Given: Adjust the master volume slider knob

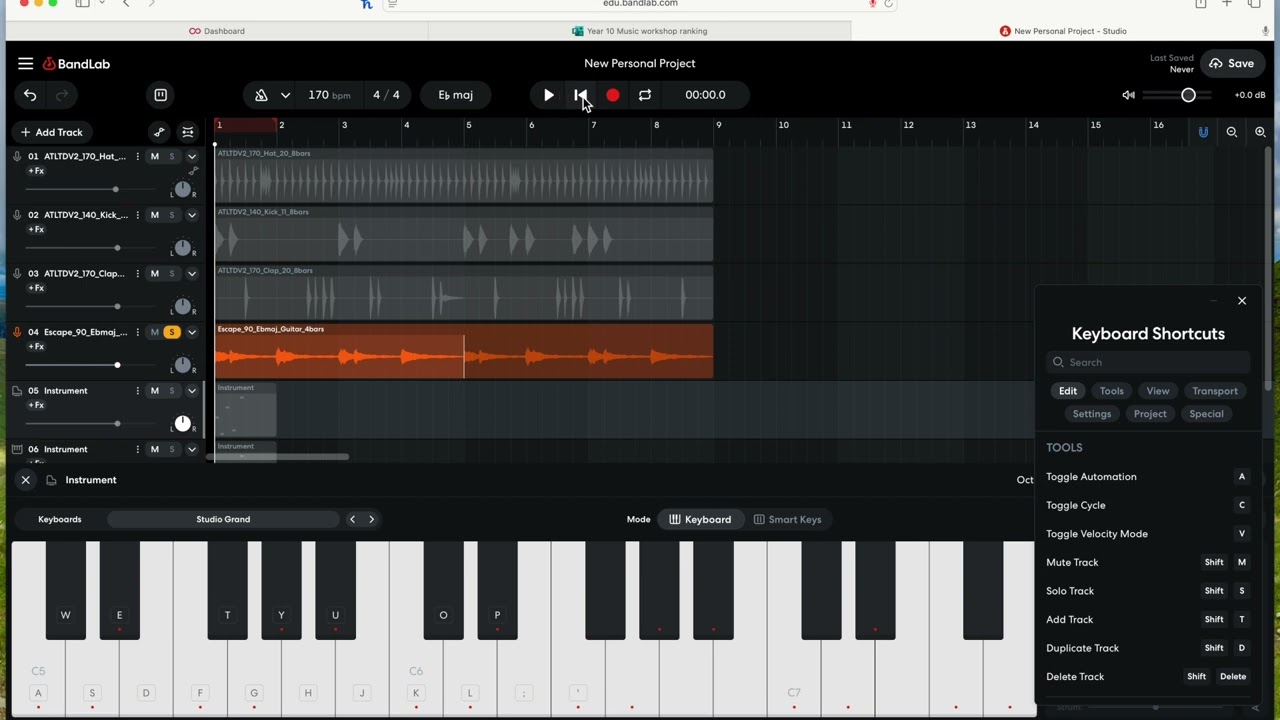Looking at the screenshot, I should [1188, 95].
